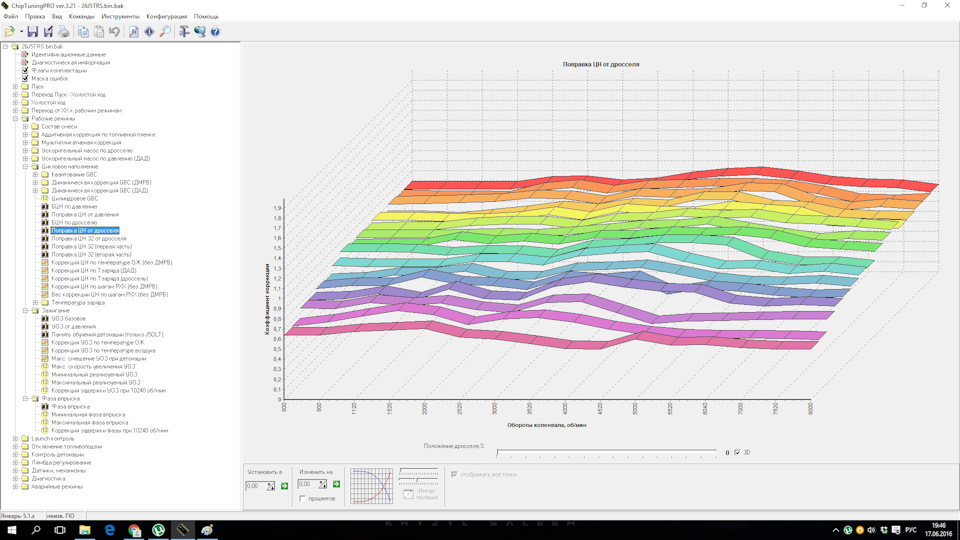Click the blue question mark Help icon
This screenshot has height=540, width=960.
[215, 32]
